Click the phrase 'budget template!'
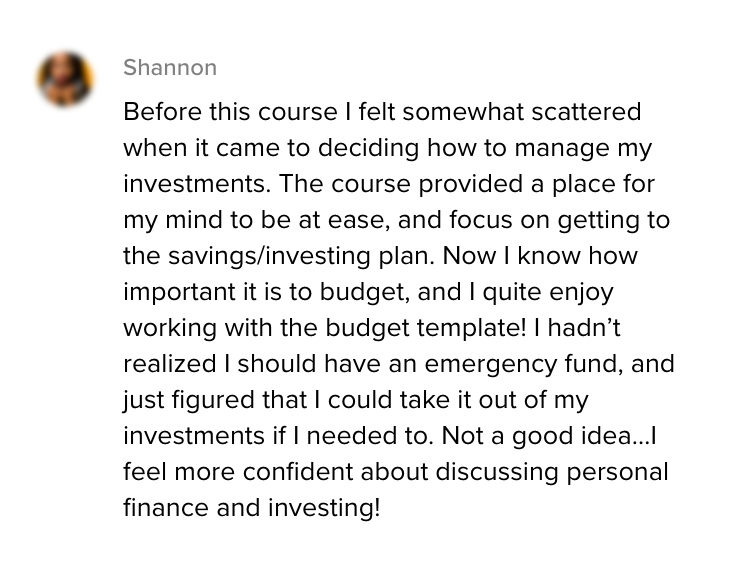The image size is (729, 570). pyautogui.click(x=425, y=328)
